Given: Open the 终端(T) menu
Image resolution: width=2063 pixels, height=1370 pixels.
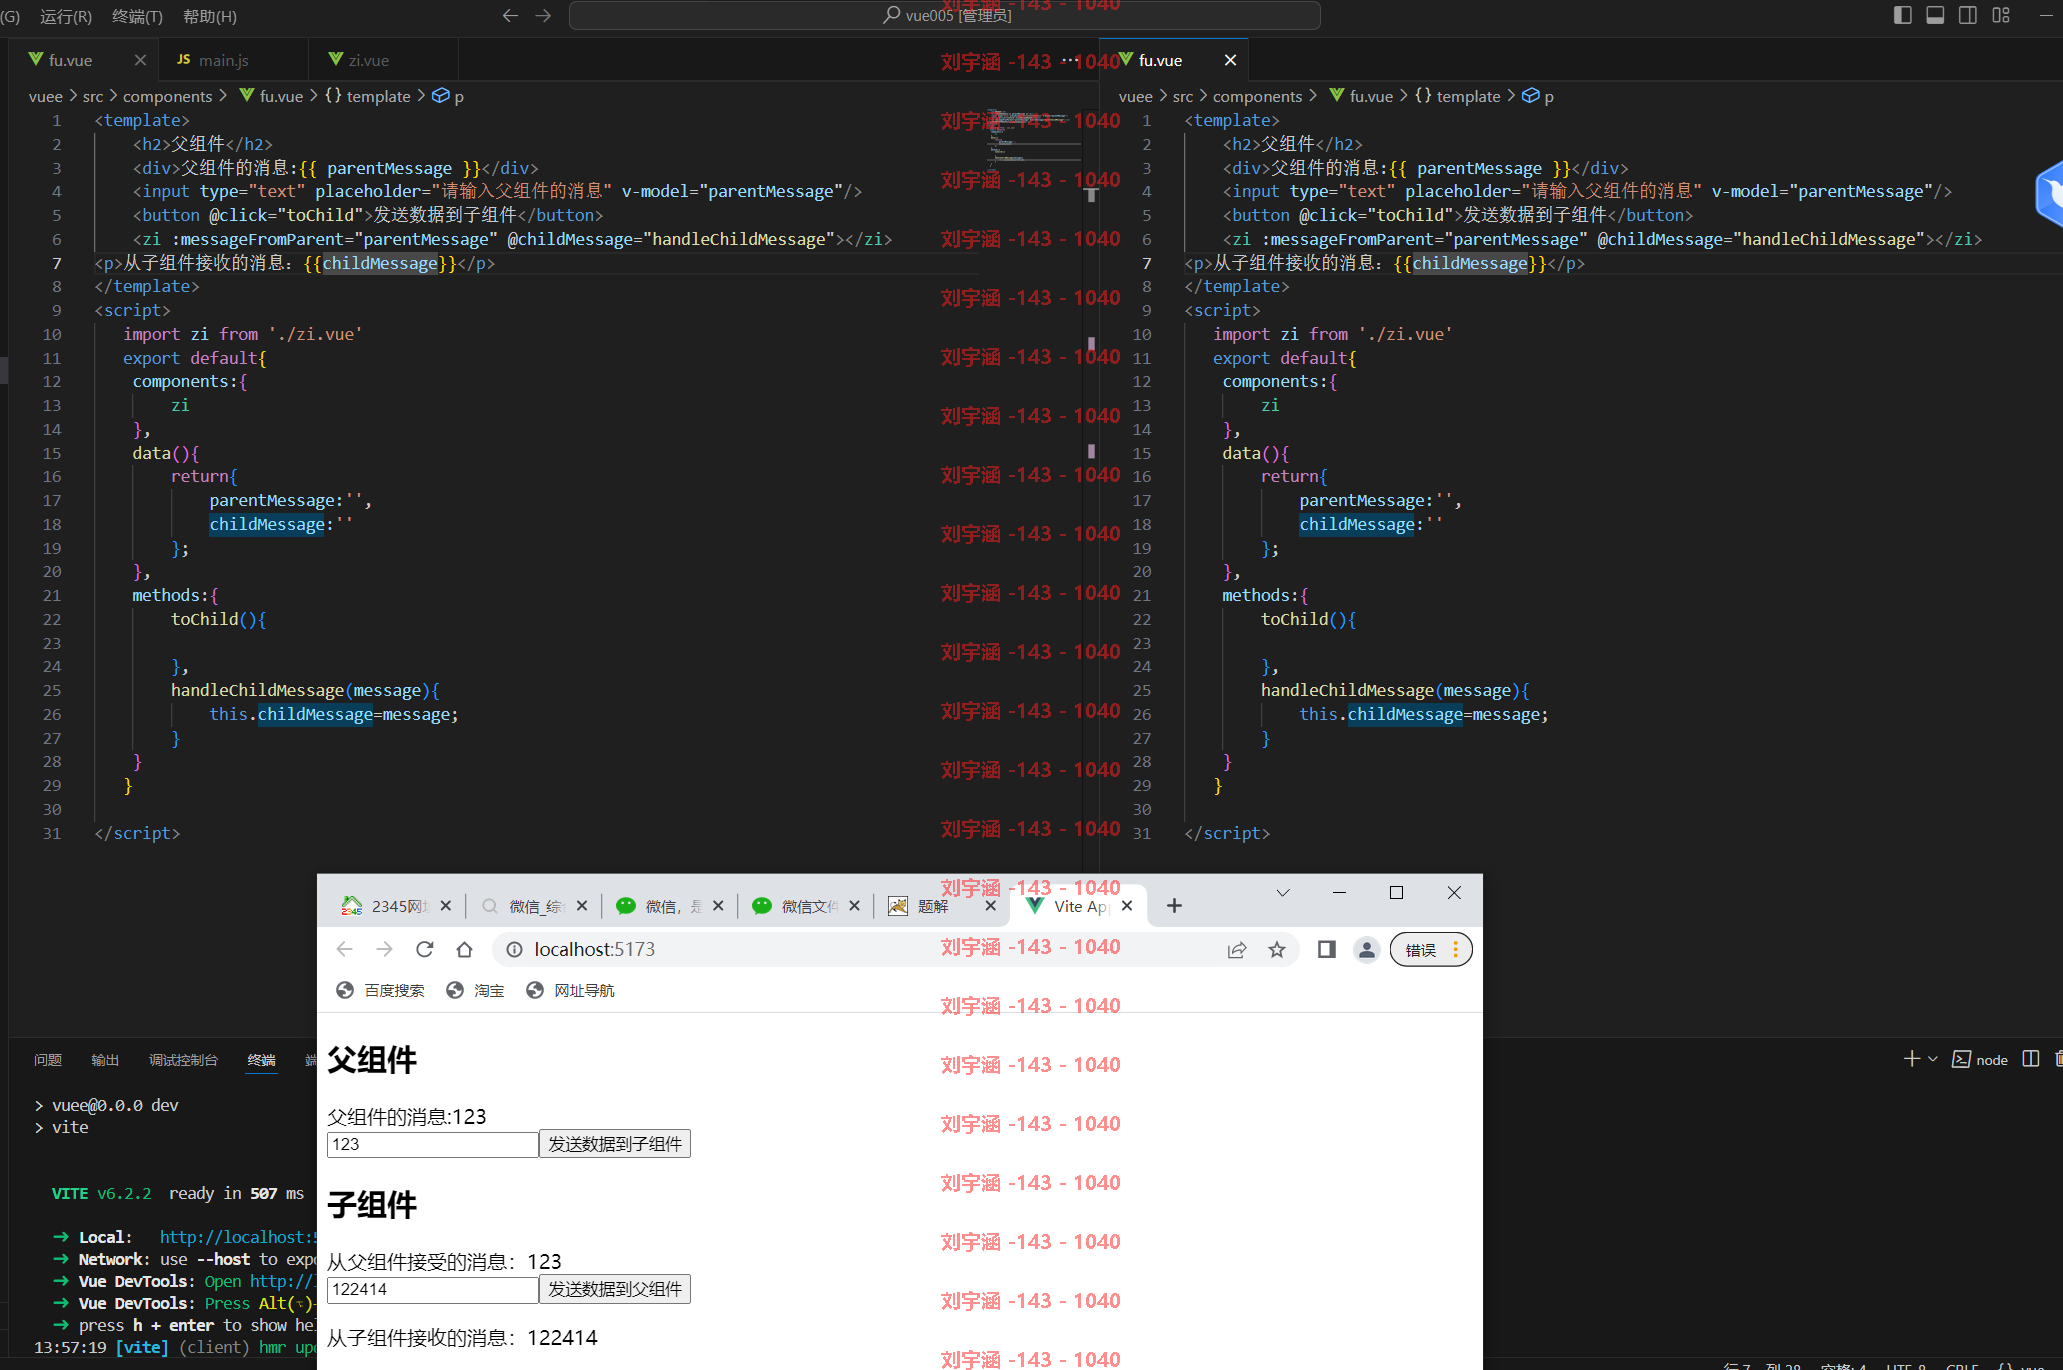Looking at the screenshot, I should [x=137, y=16].
